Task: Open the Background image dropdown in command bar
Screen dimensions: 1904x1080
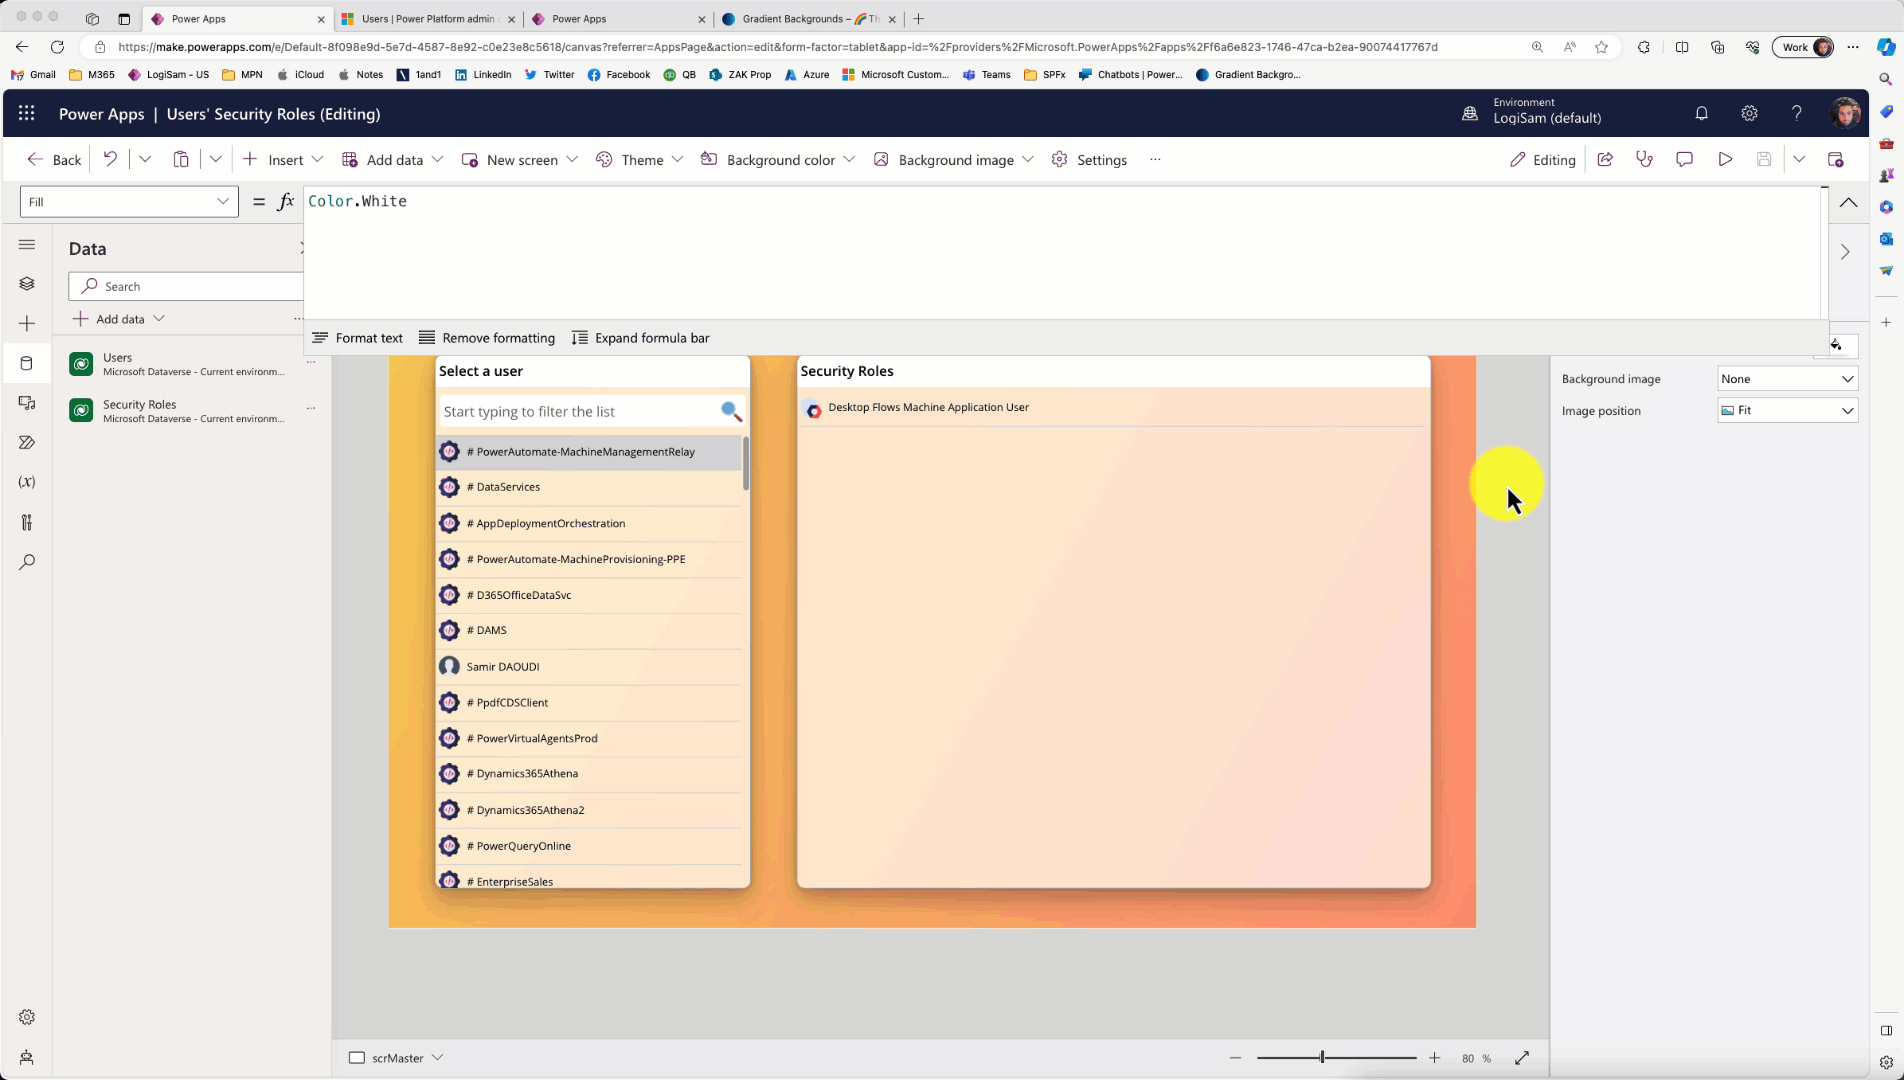Action: coord(953,159)
